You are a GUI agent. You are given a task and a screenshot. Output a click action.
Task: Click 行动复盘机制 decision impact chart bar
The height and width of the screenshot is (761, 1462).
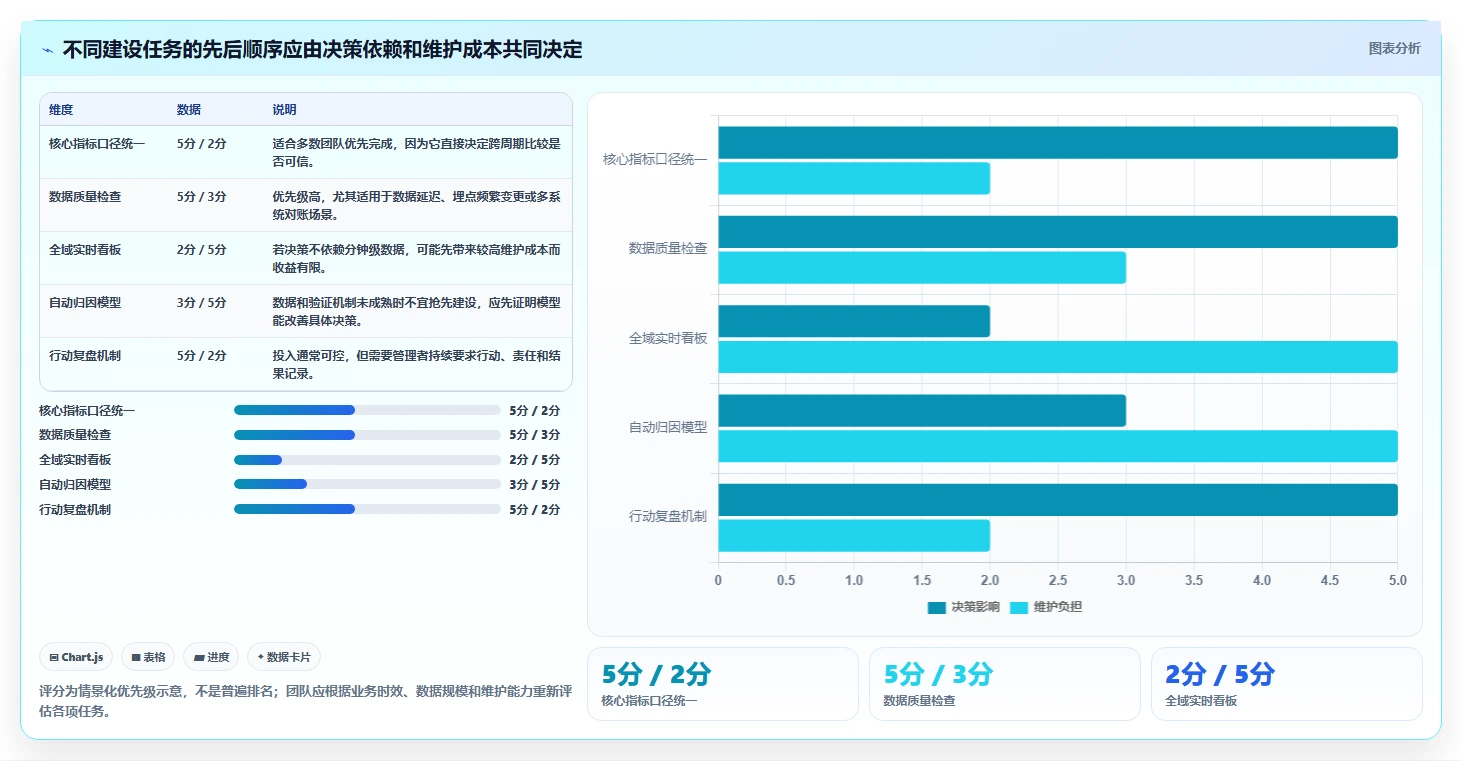click(x=1058, y=500)
